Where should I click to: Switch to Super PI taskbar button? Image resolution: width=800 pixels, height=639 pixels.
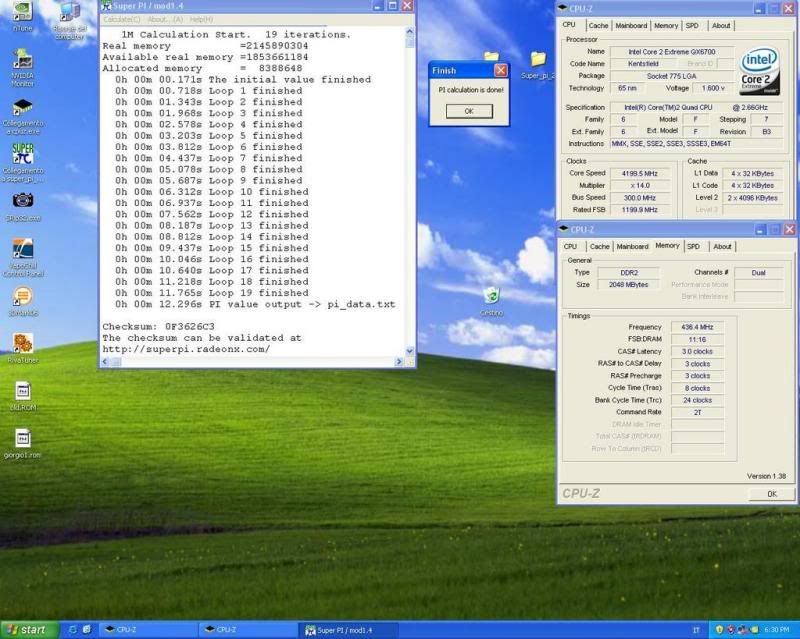point(347,630)
